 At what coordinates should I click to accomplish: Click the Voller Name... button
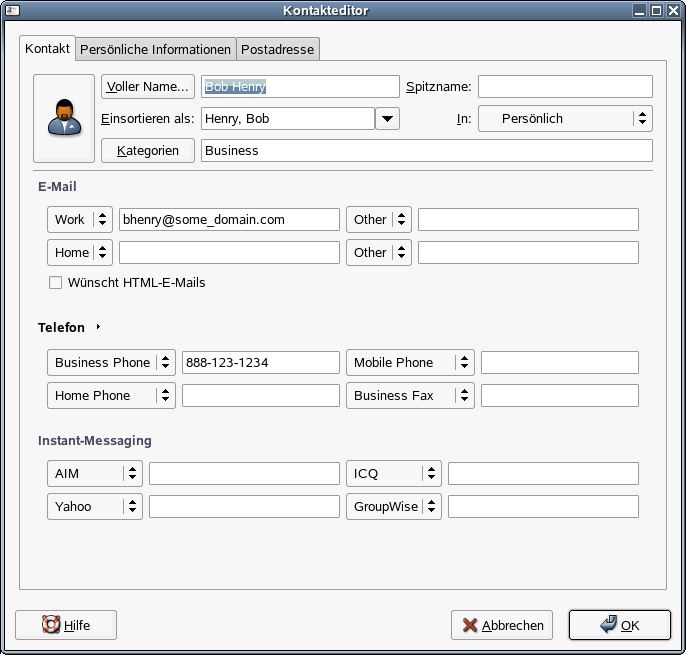tap(148, 87)
